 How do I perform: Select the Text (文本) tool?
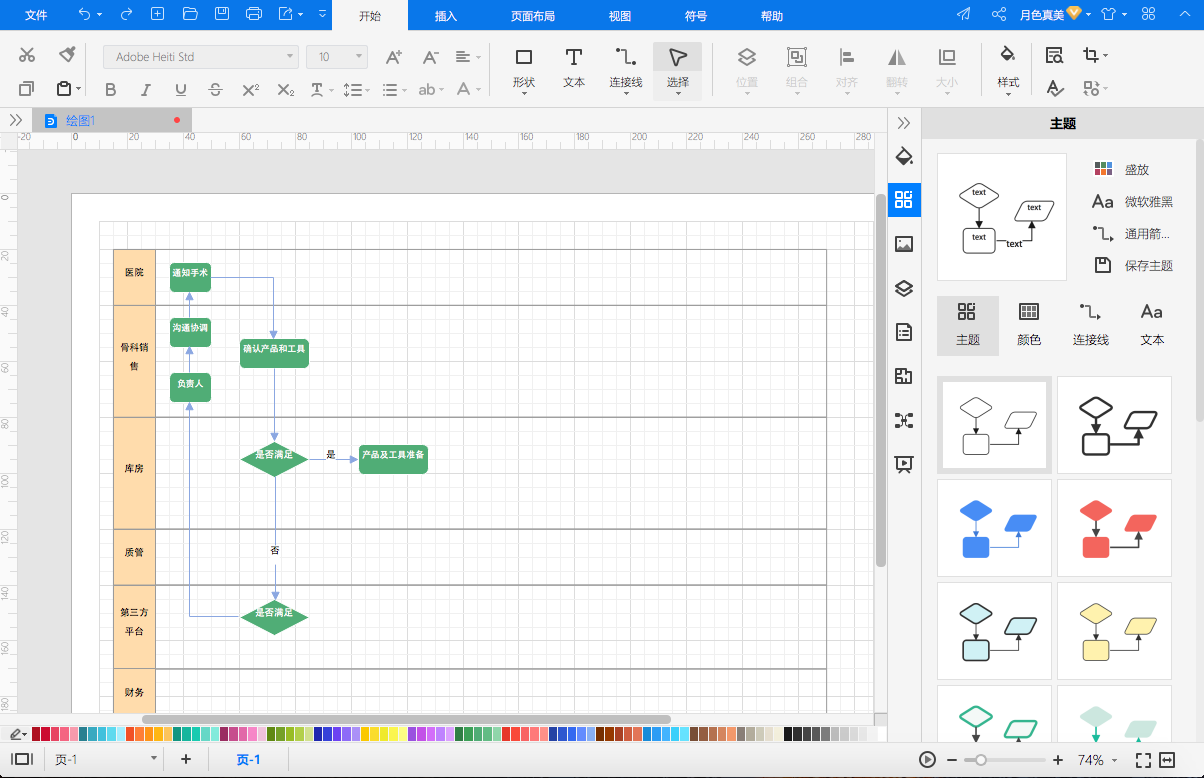(573, 67)
